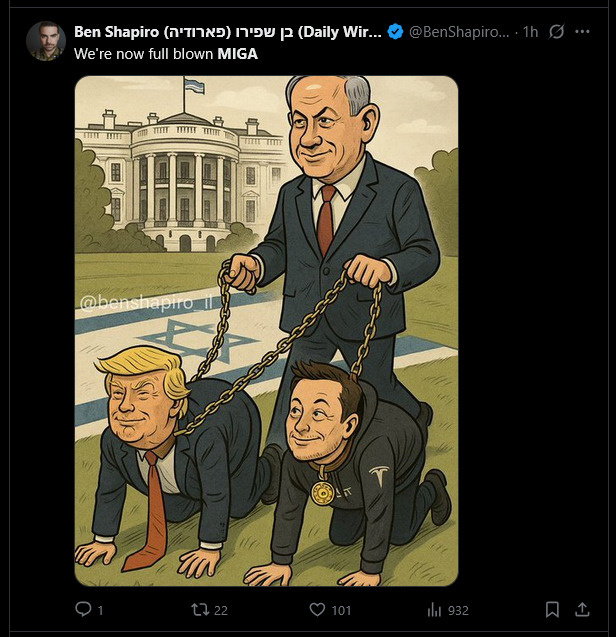Click the repost arrows icon
This screenshot has width=616, height=637.
coord(200,609)
